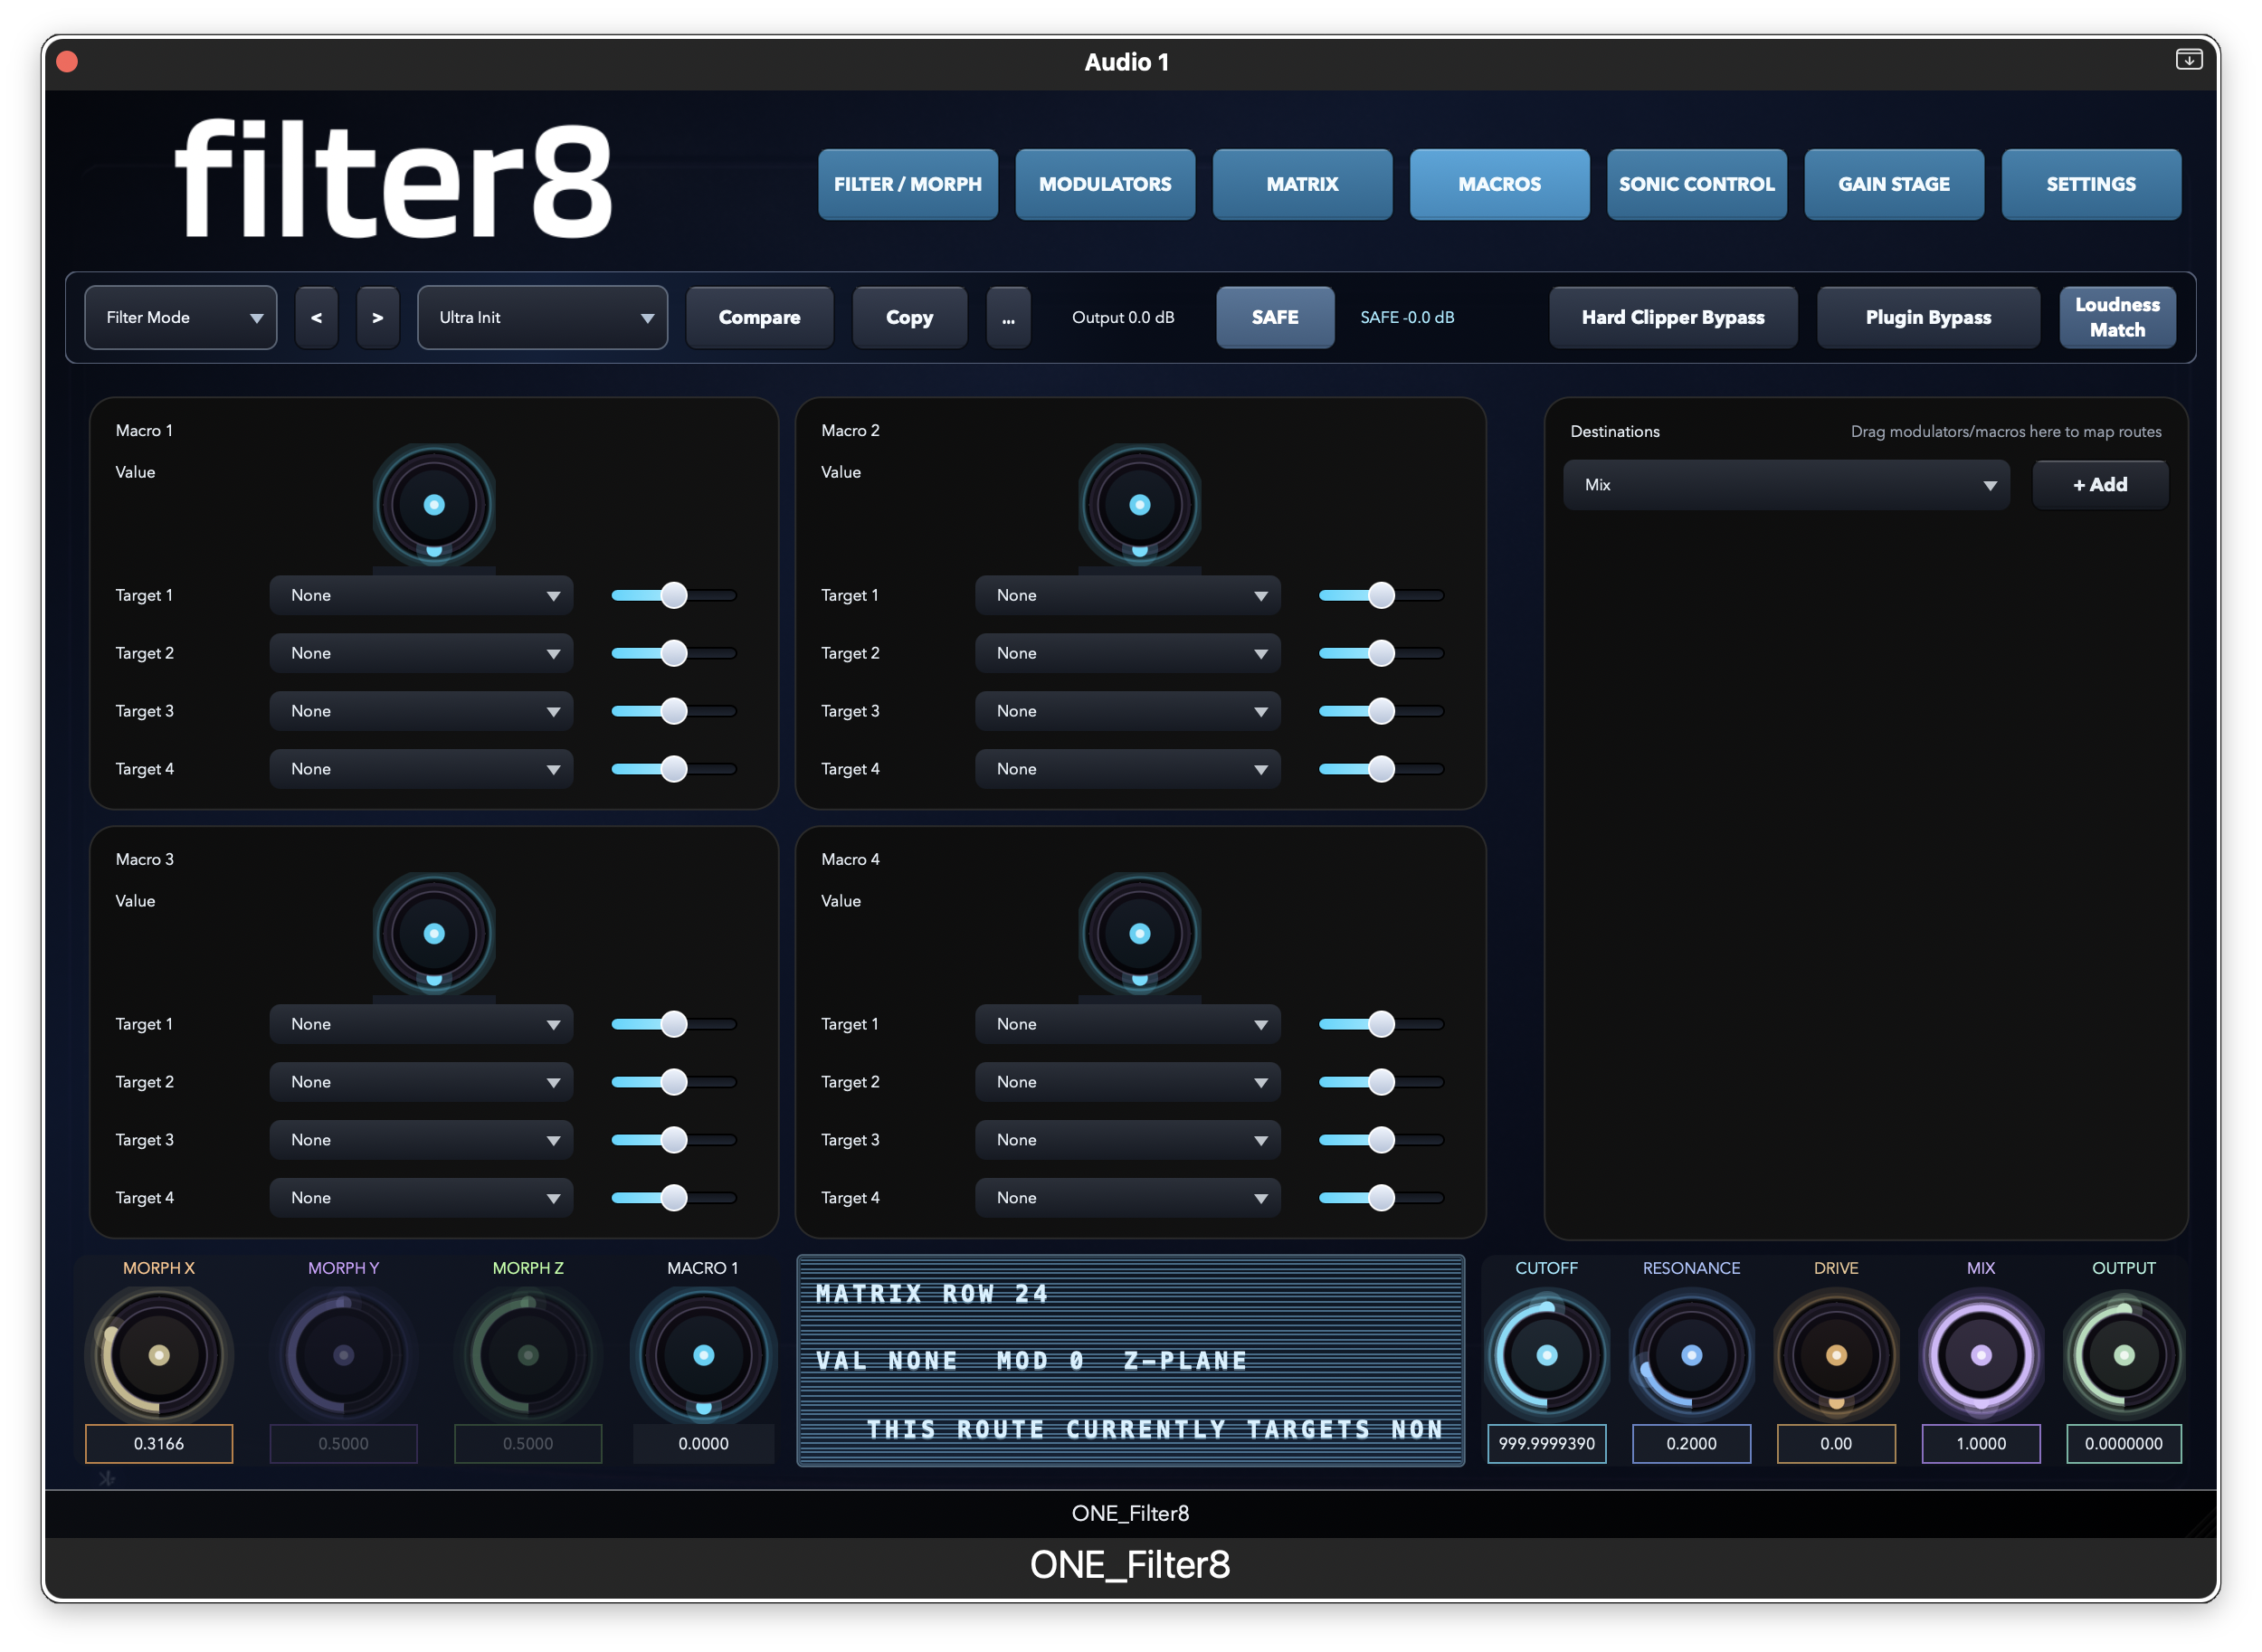
Task: Click the previous preset arrow button
Action: 316,317
